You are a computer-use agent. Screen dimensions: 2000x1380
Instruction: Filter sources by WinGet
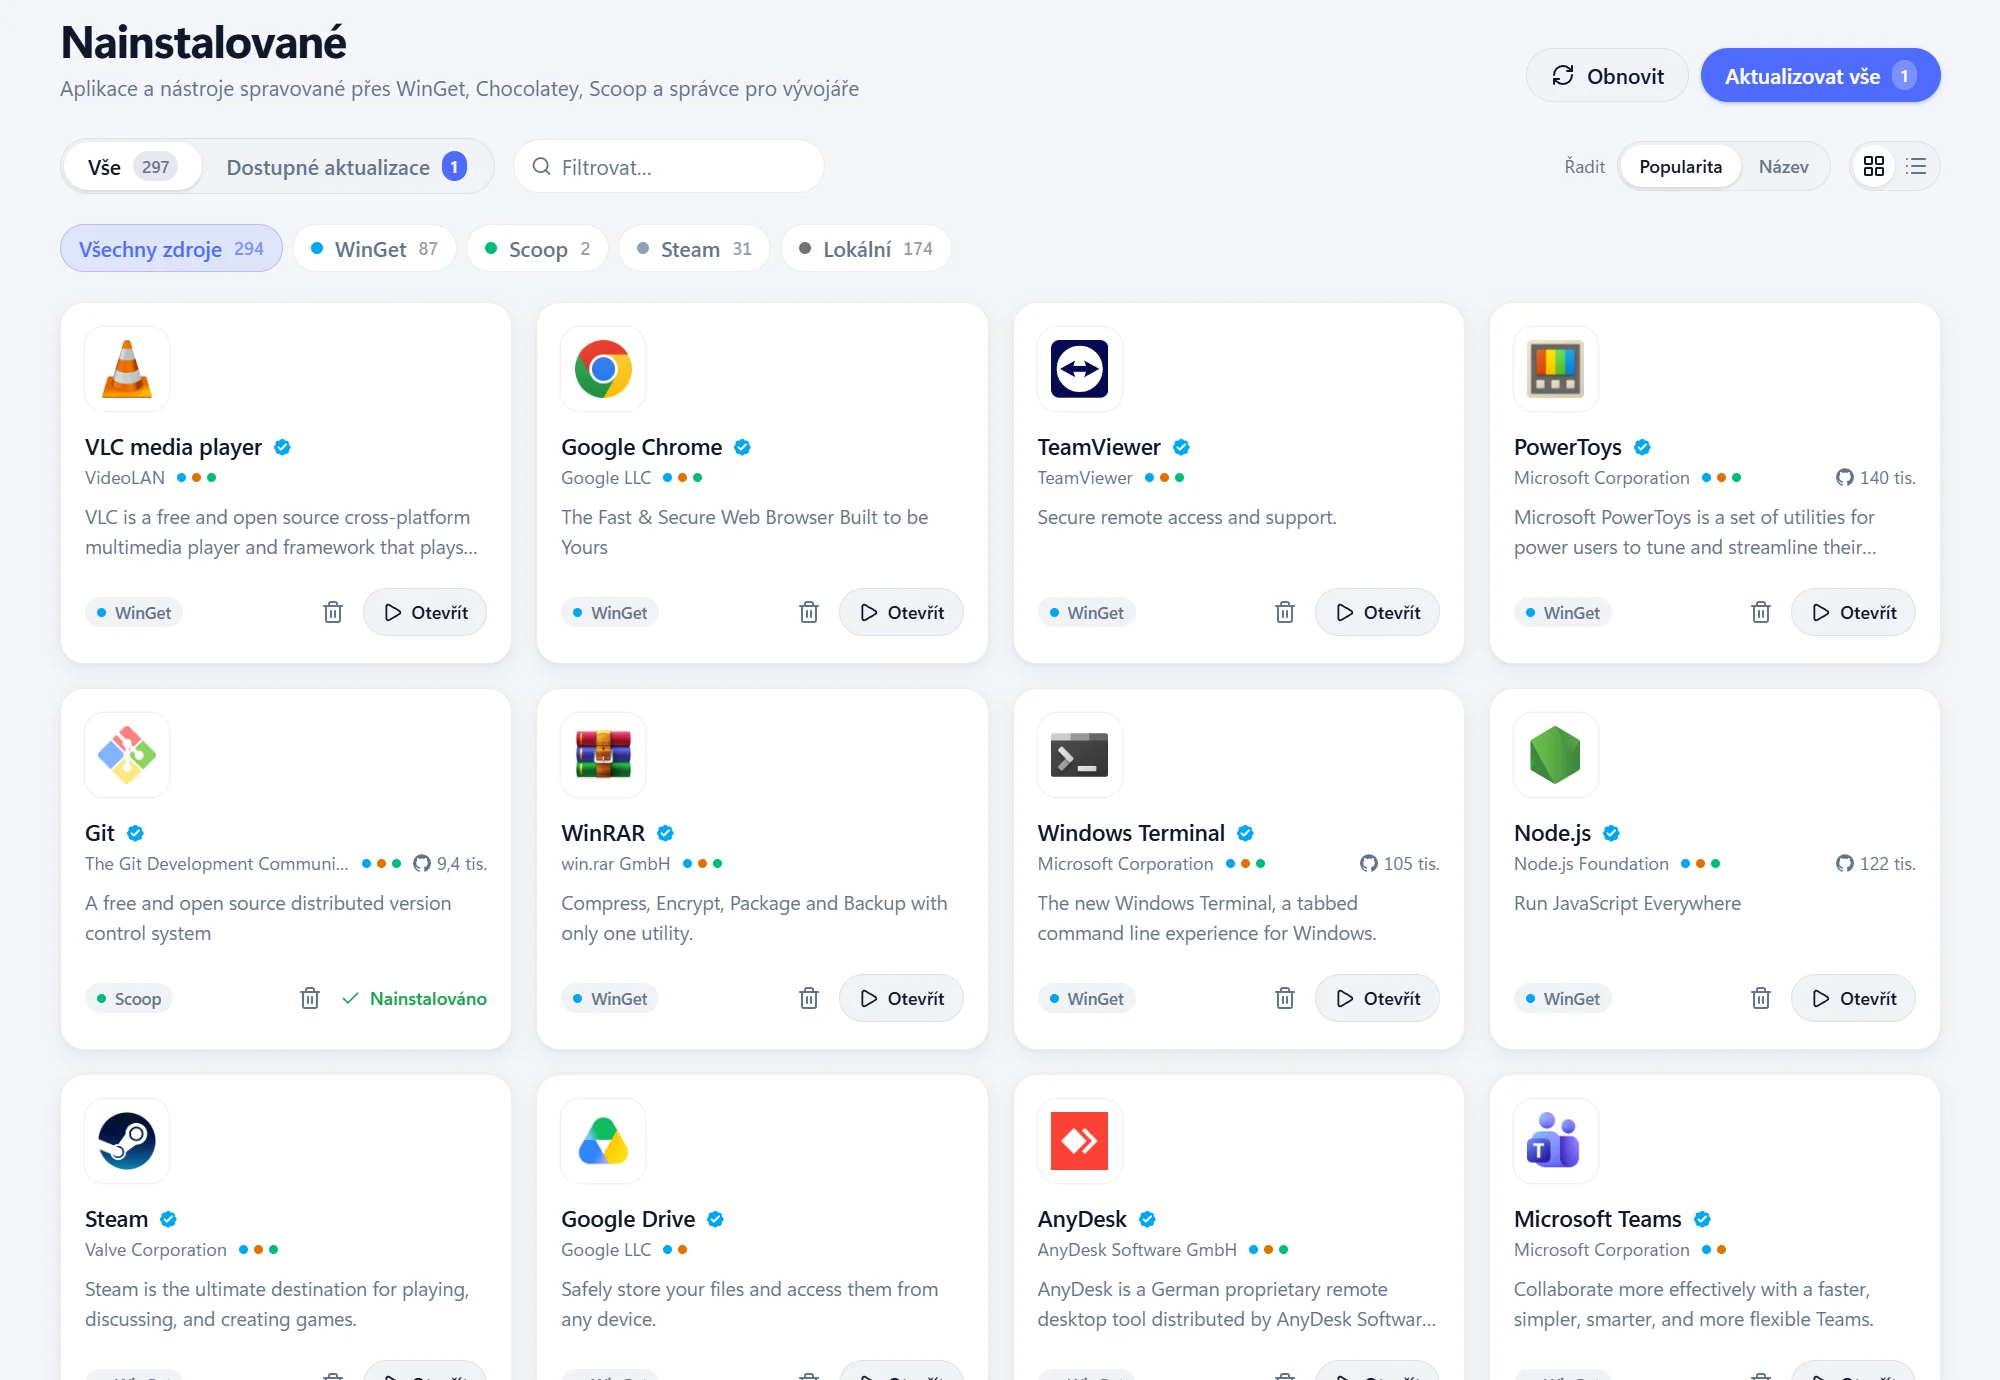(374, 249)
